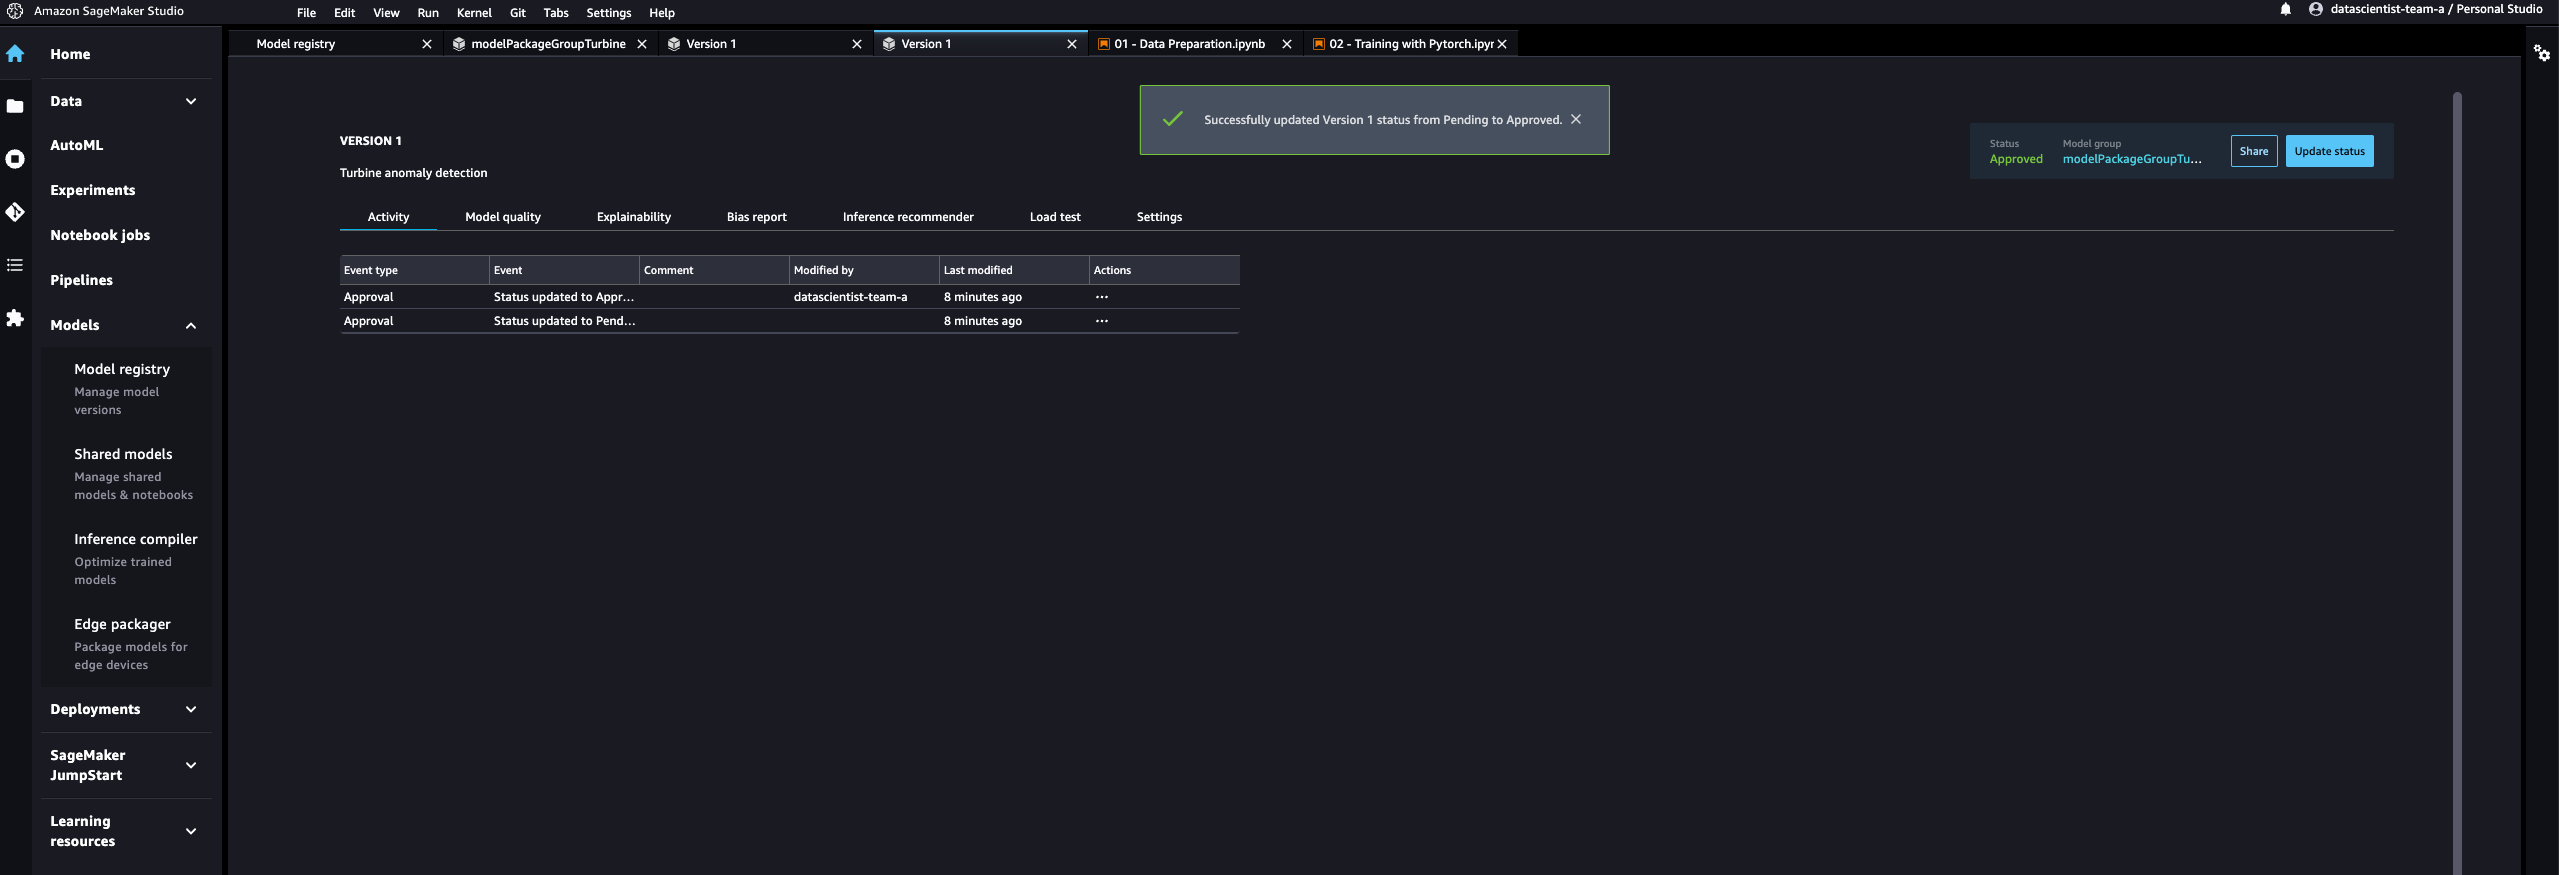
Task: Open the running terminals and kernels icon
Action: pyautogui.click(x=15, y=159)
